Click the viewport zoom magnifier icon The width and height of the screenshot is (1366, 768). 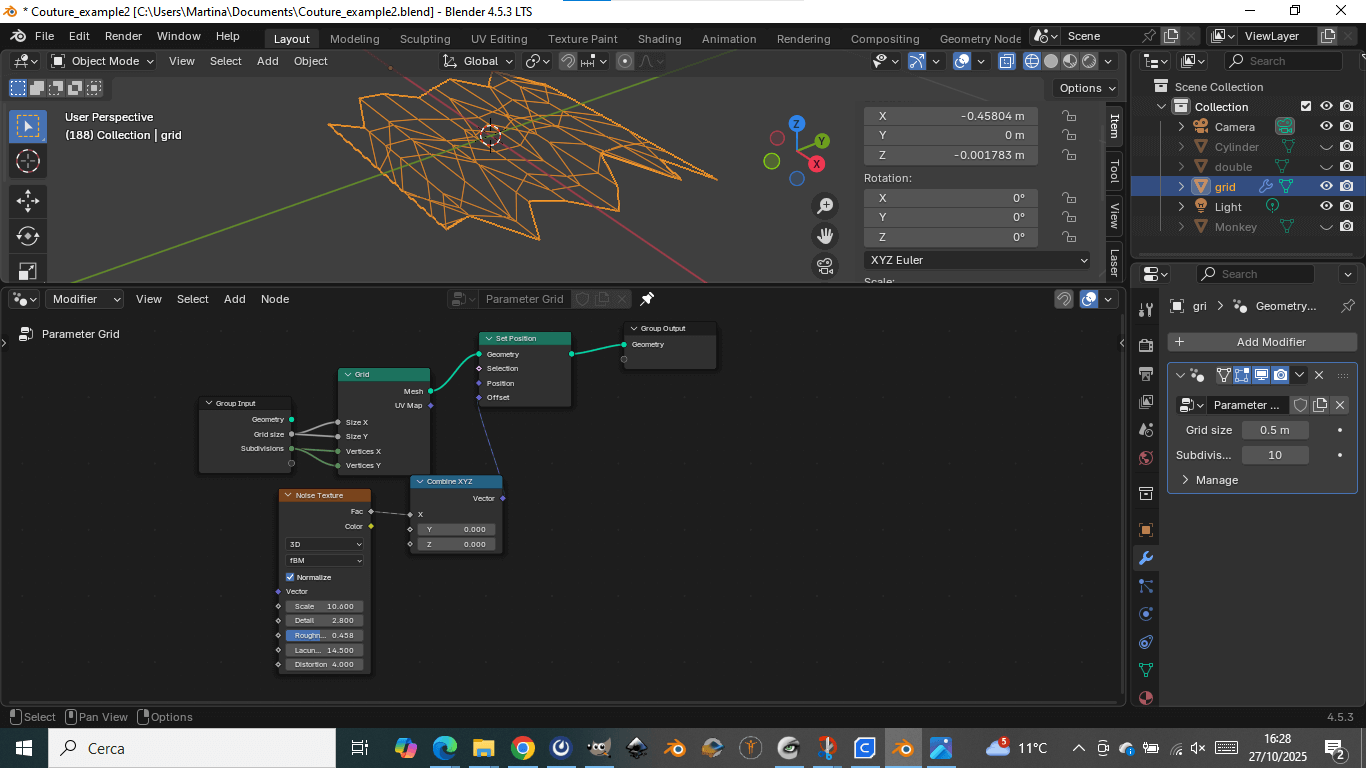(x=825, y=206)
